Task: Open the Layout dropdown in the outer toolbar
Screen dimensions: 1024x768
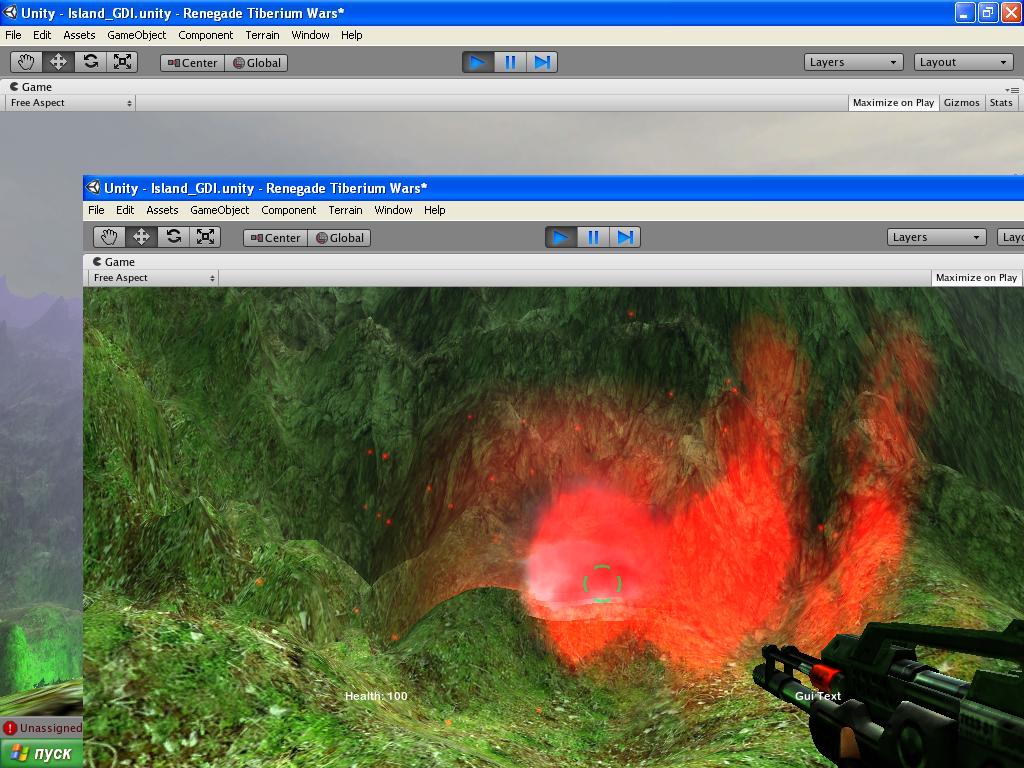Action: pyautogui.click(x=964, y=62)
